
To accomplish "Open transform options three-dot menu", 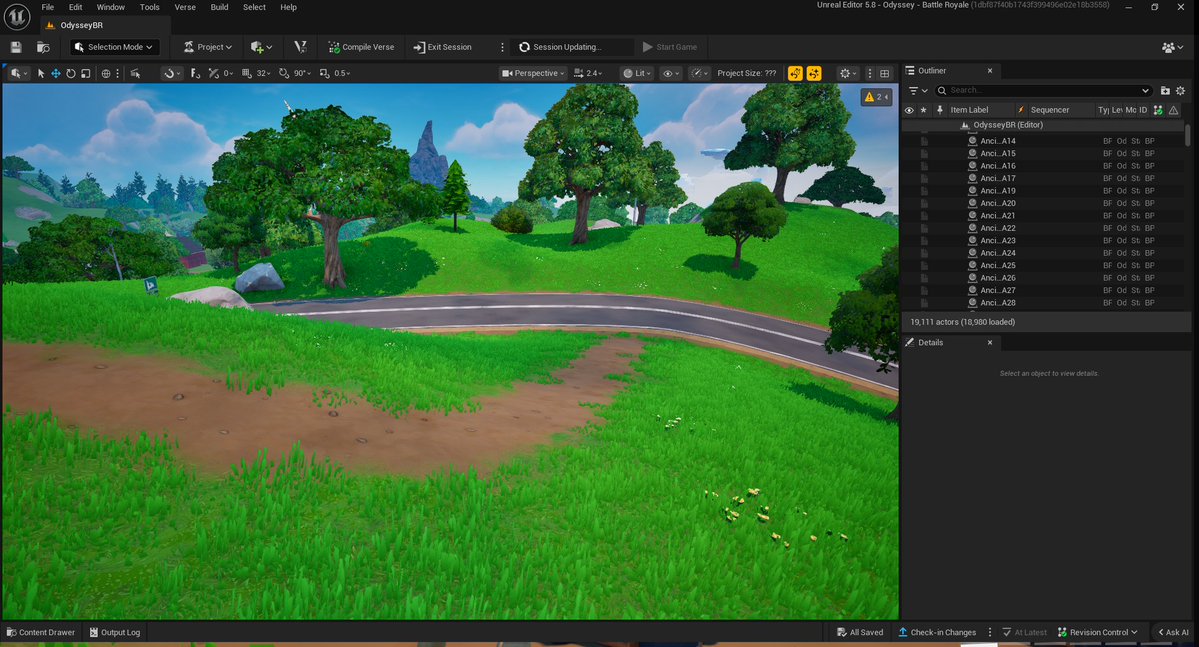I will coord(117,73).
